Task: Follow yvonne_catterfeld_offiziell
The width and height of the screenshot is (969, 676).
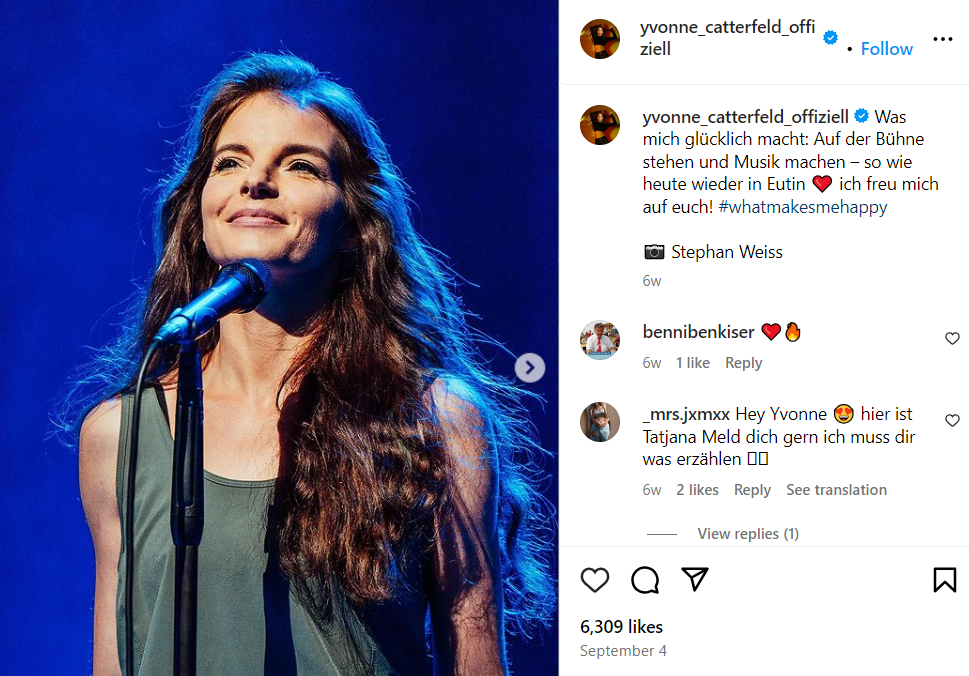Action: coord(886,49)
